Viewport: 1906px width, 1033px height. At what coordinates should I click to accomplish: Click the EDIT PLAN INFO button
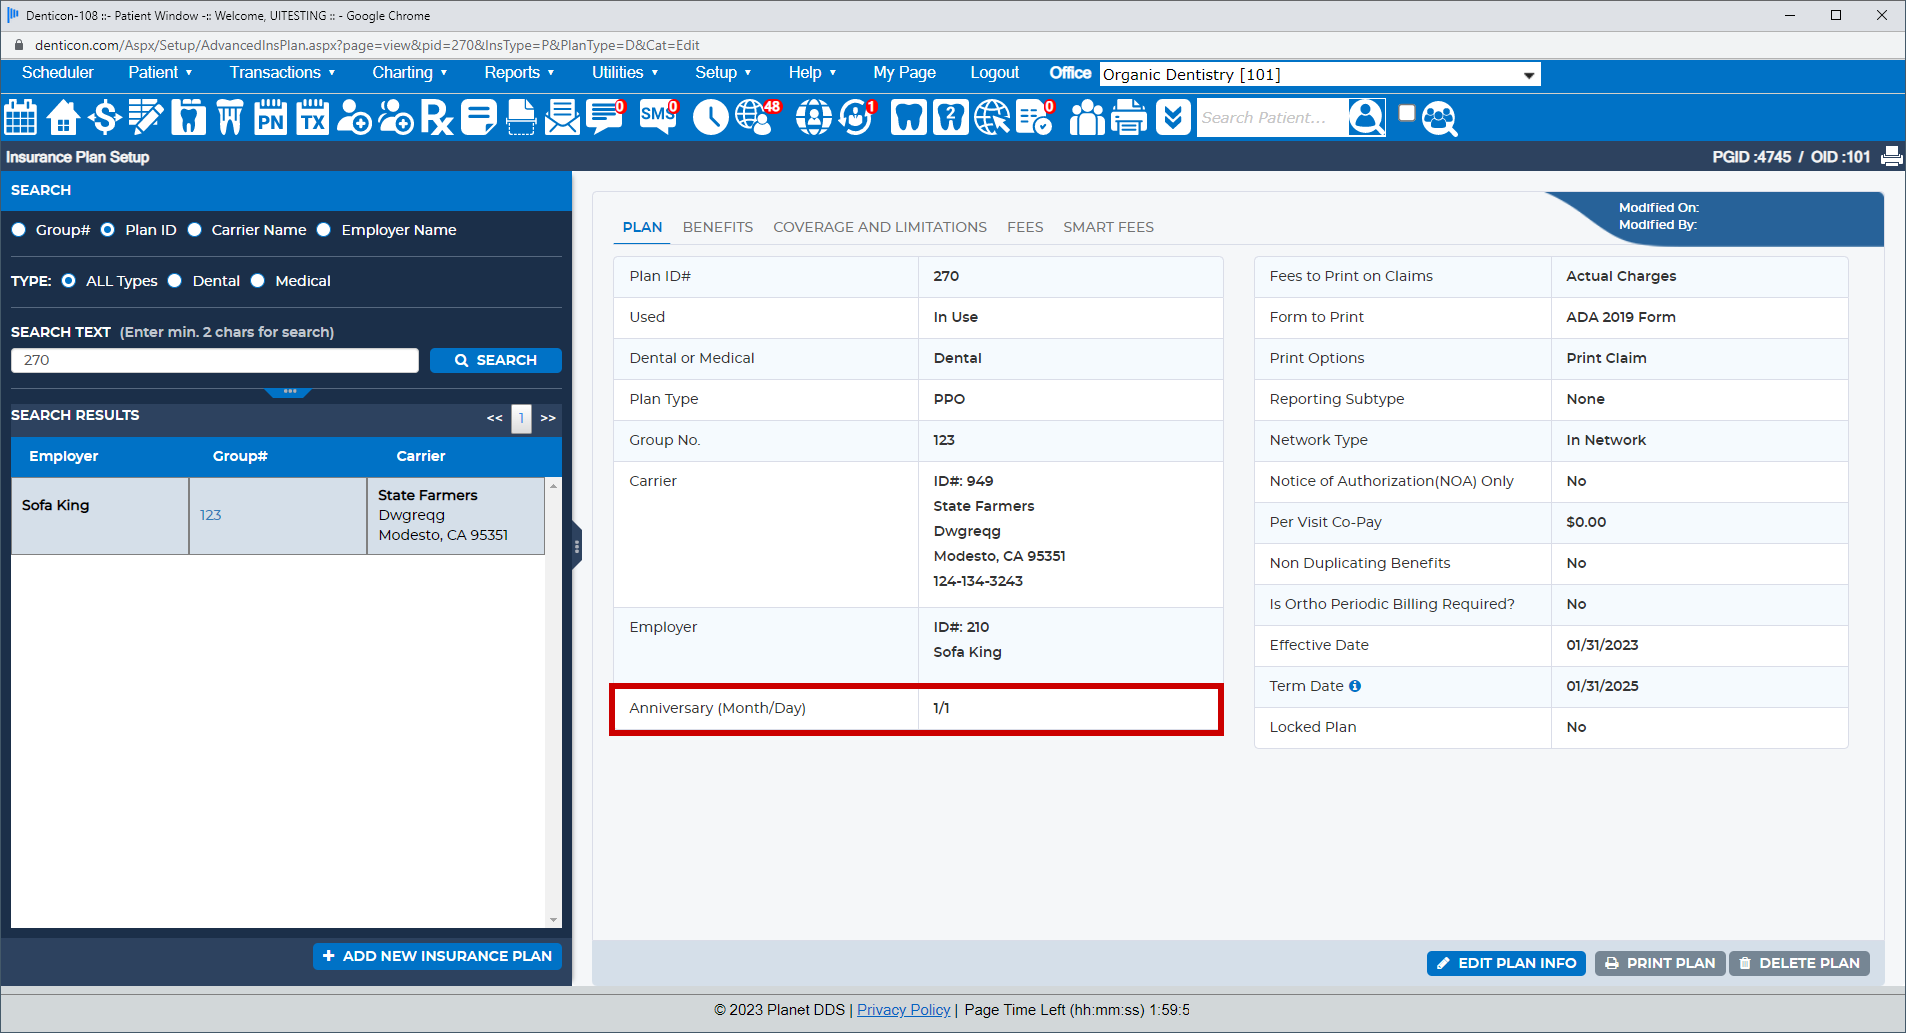click(x=1506, y=963)
